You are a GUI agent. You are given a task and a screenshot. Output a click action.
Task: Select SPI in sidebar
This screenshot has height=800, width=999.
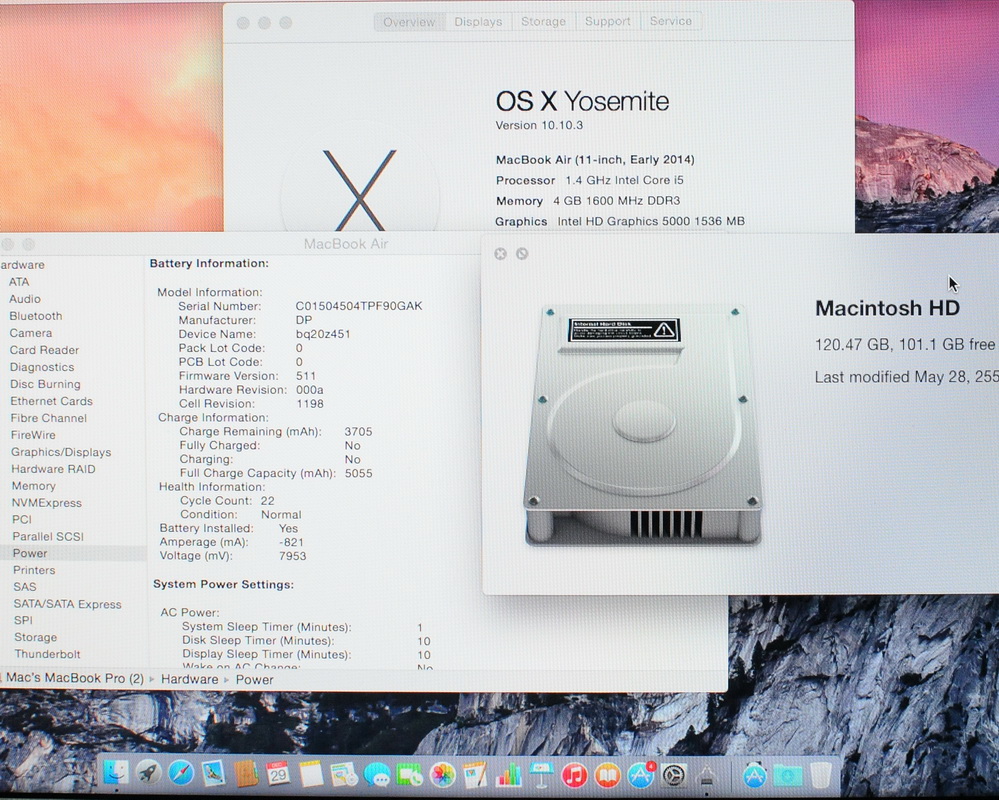tap(23, 620)
